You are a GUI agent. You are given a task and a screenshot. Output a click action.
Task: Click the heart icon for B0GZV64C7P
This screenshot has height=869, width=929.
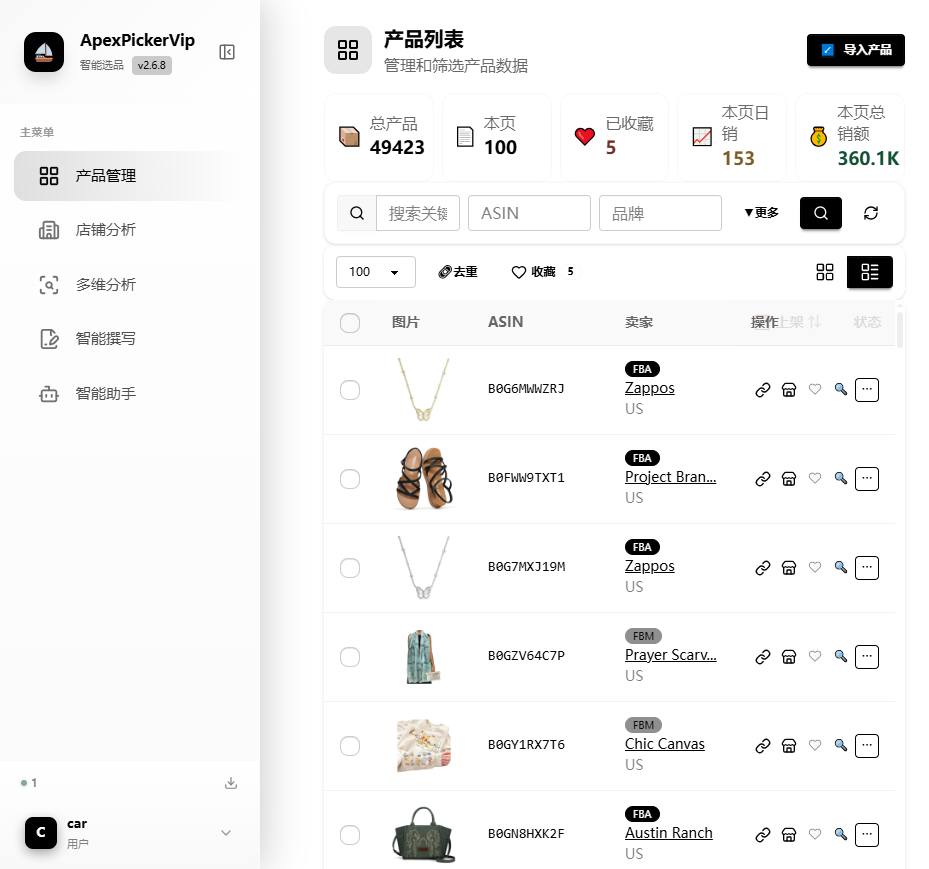[x=815, y=656]
